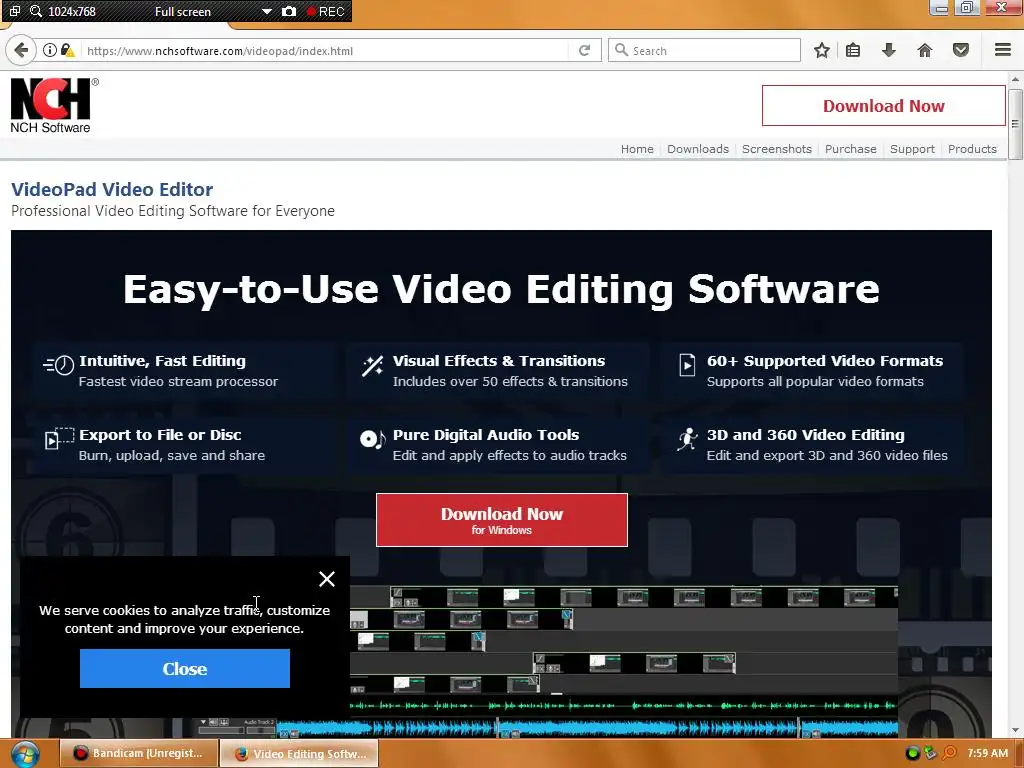Click the Intuitive, Fast Editing feature title
Viewport: 1024px width, 768px height.
pyautogui.click(x=163, y=360)
